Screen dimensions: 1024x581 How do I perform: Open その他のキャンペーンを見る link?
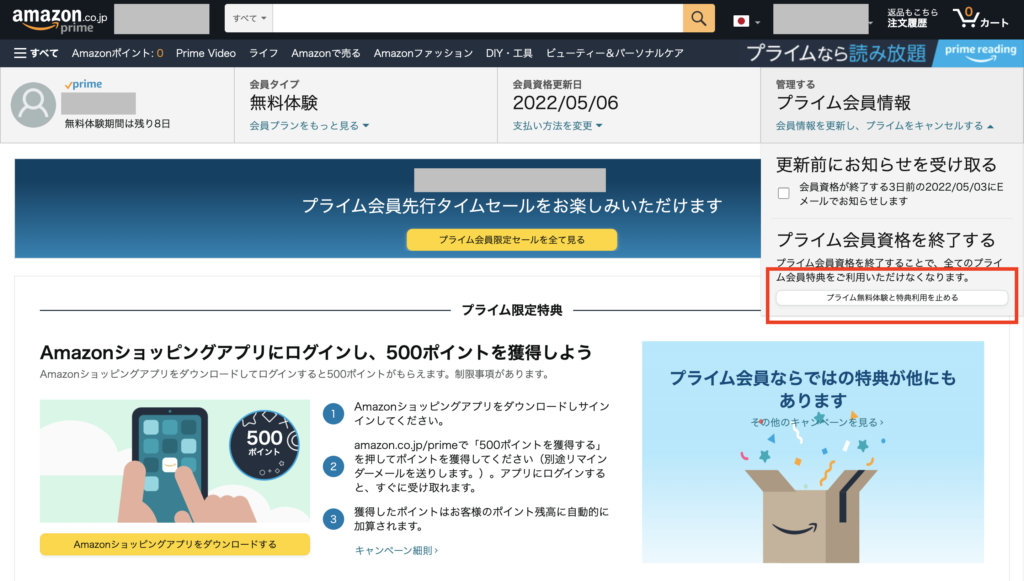click(817, 422)
